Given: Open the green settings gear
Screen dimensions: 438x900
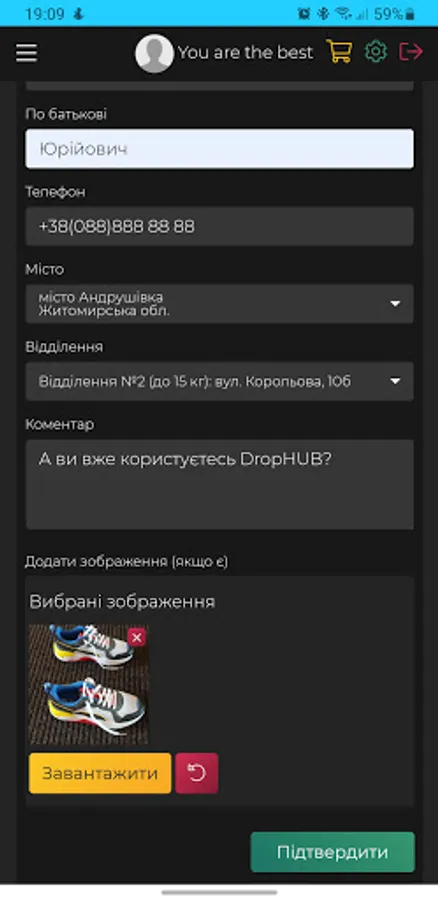Looking at the screenshot, I should (x=376, y=52).
